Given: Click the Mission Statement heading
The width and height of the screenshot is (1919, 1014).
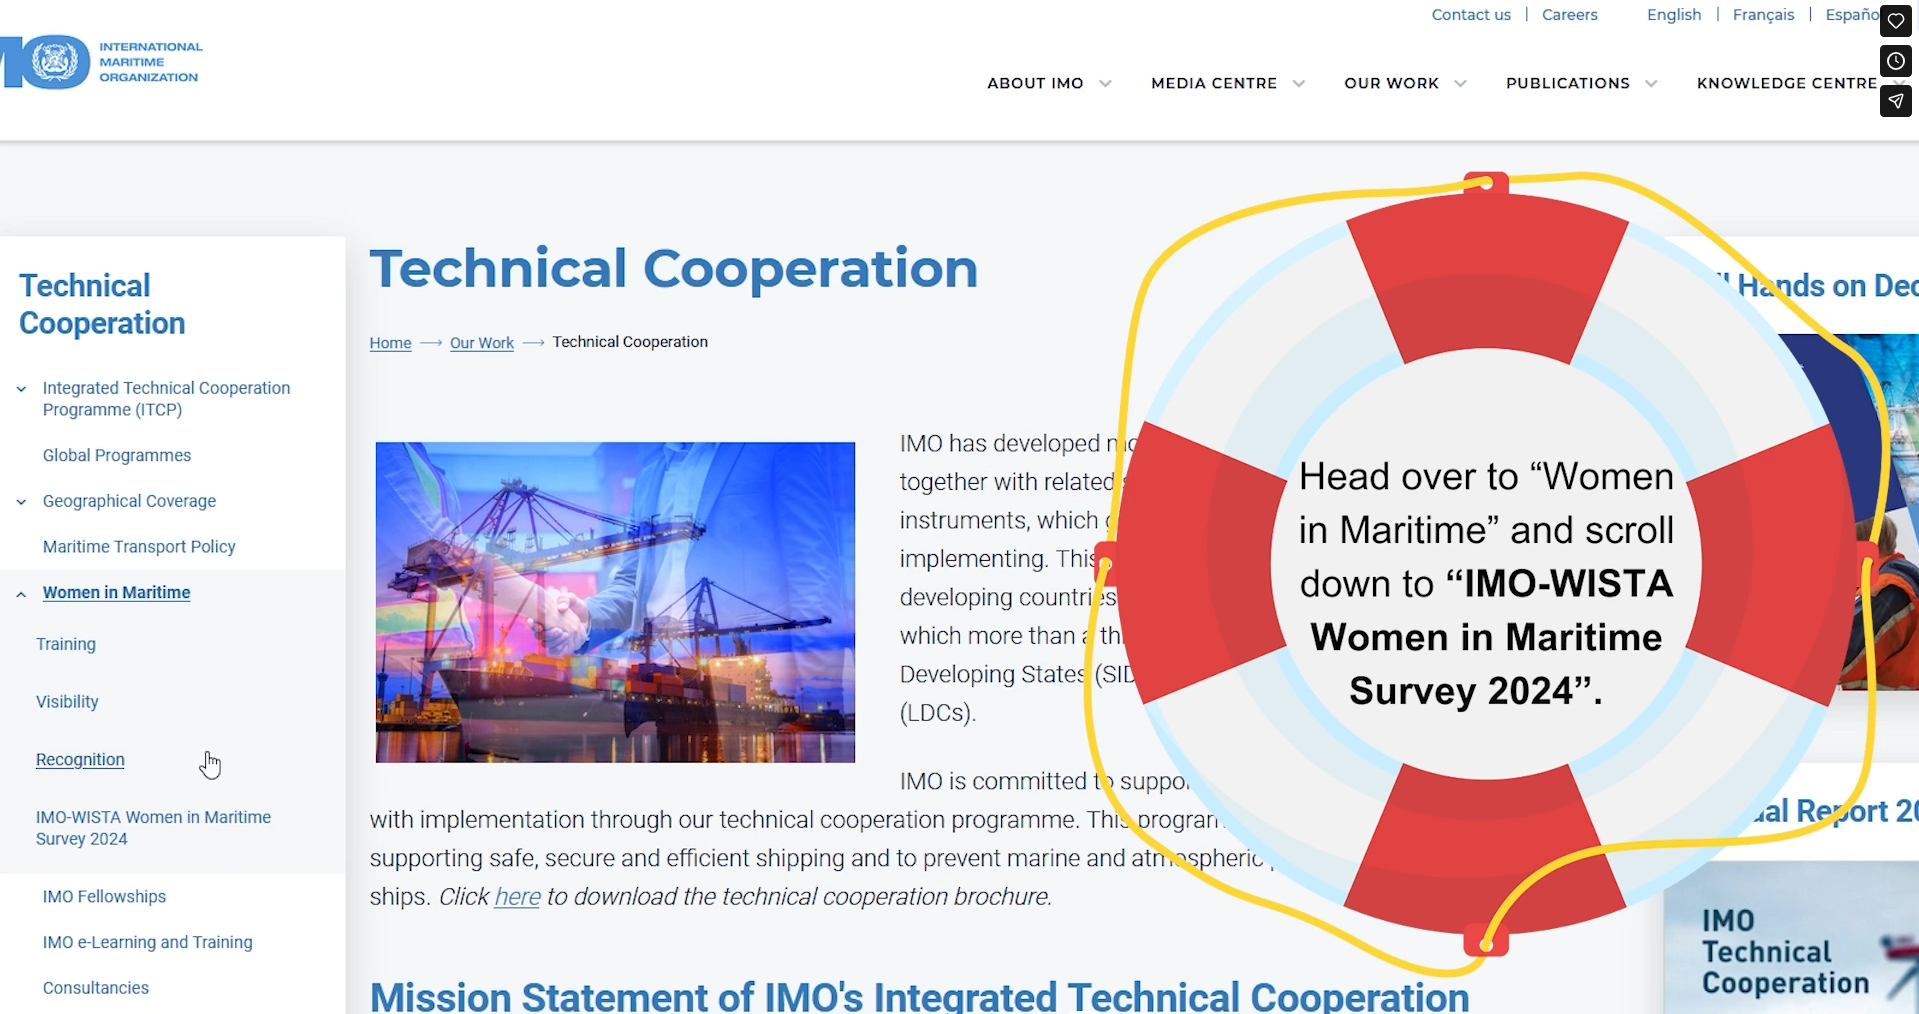Looking at the screenshot, I should pyautogui.click(x=919, y=997).
